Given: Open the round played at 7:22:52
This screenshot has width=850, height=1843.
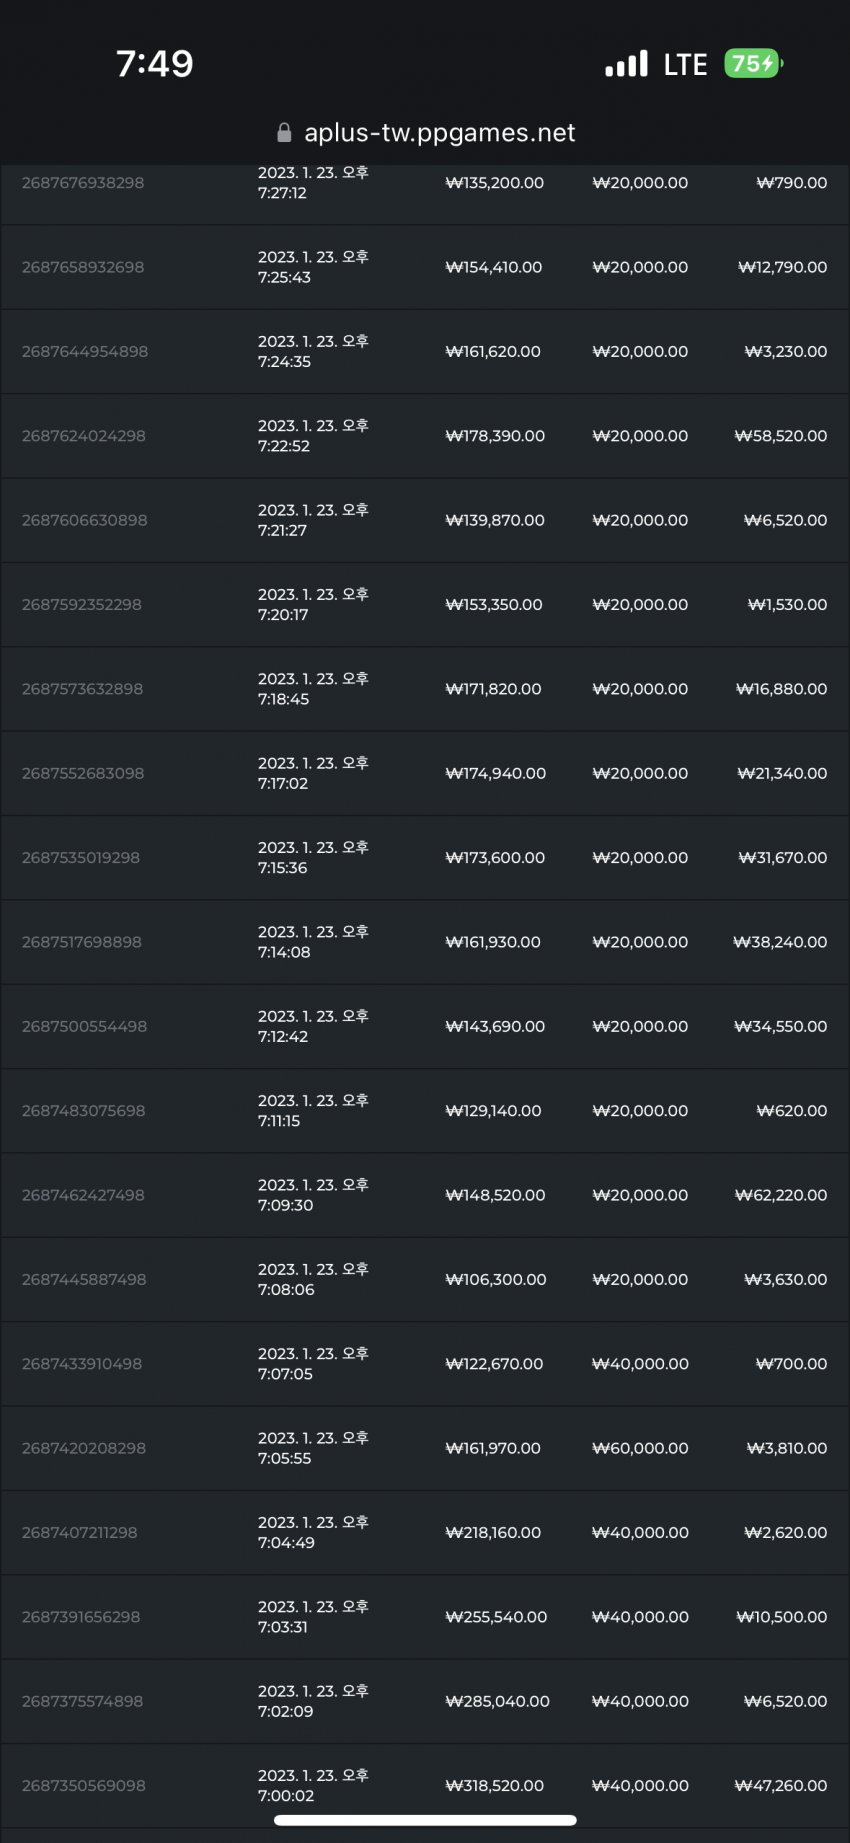Looking at the screenshot, I should 425,436.
